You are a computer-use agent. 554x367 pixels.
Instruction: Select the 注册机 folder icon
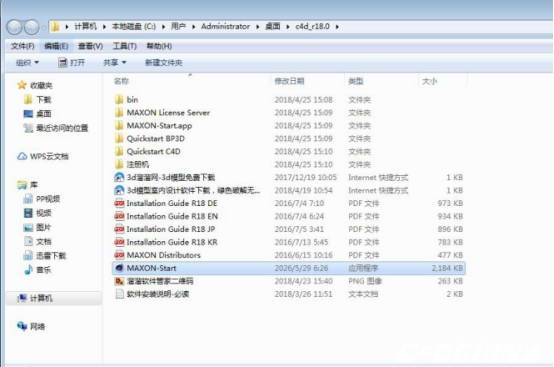[x=119, y=164]
